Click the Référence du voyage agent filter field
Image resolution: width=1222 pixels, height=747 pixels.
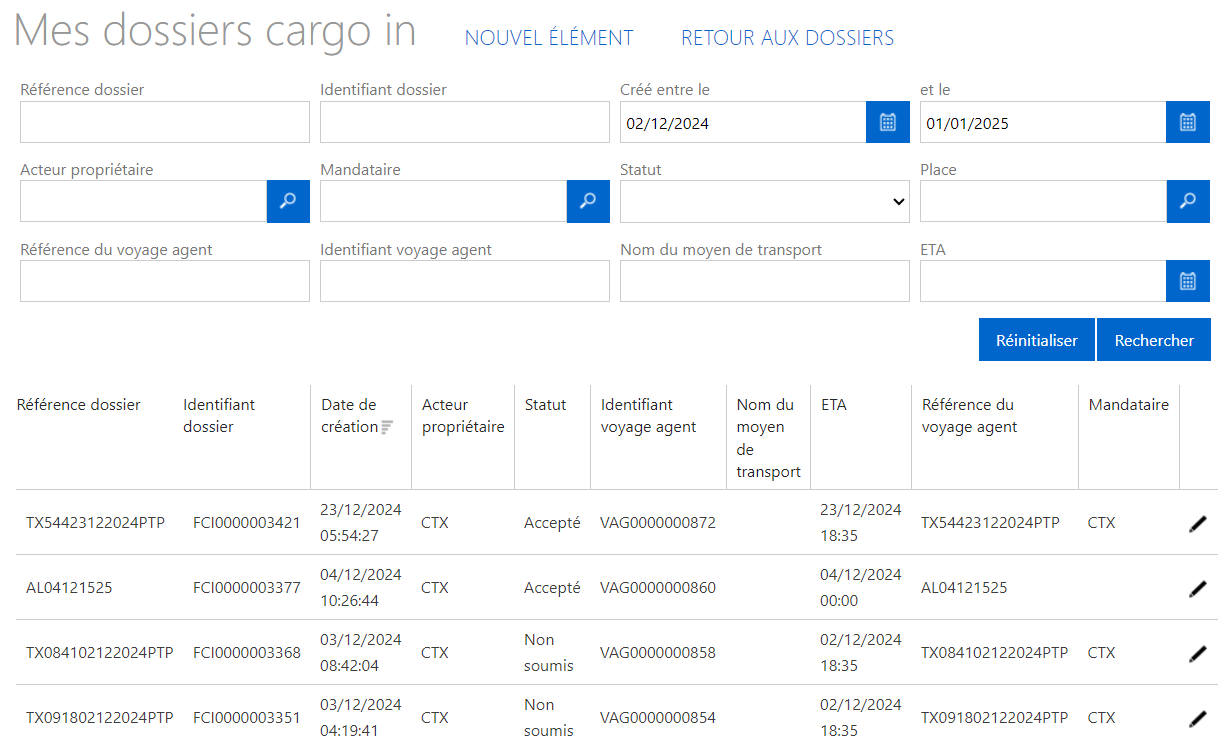pyautogui.click(x=165, y=281)
